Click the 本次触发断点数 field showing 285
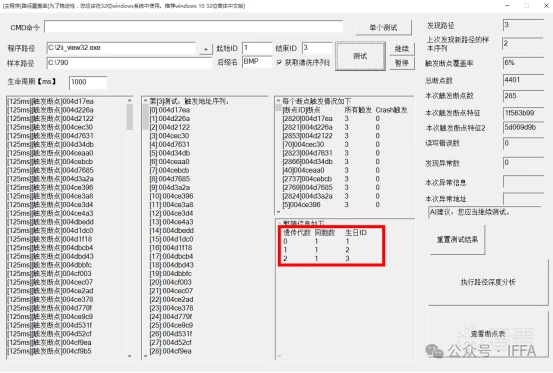Image resolution: width=553 pixels, height=373 pixels. point(523,96)
